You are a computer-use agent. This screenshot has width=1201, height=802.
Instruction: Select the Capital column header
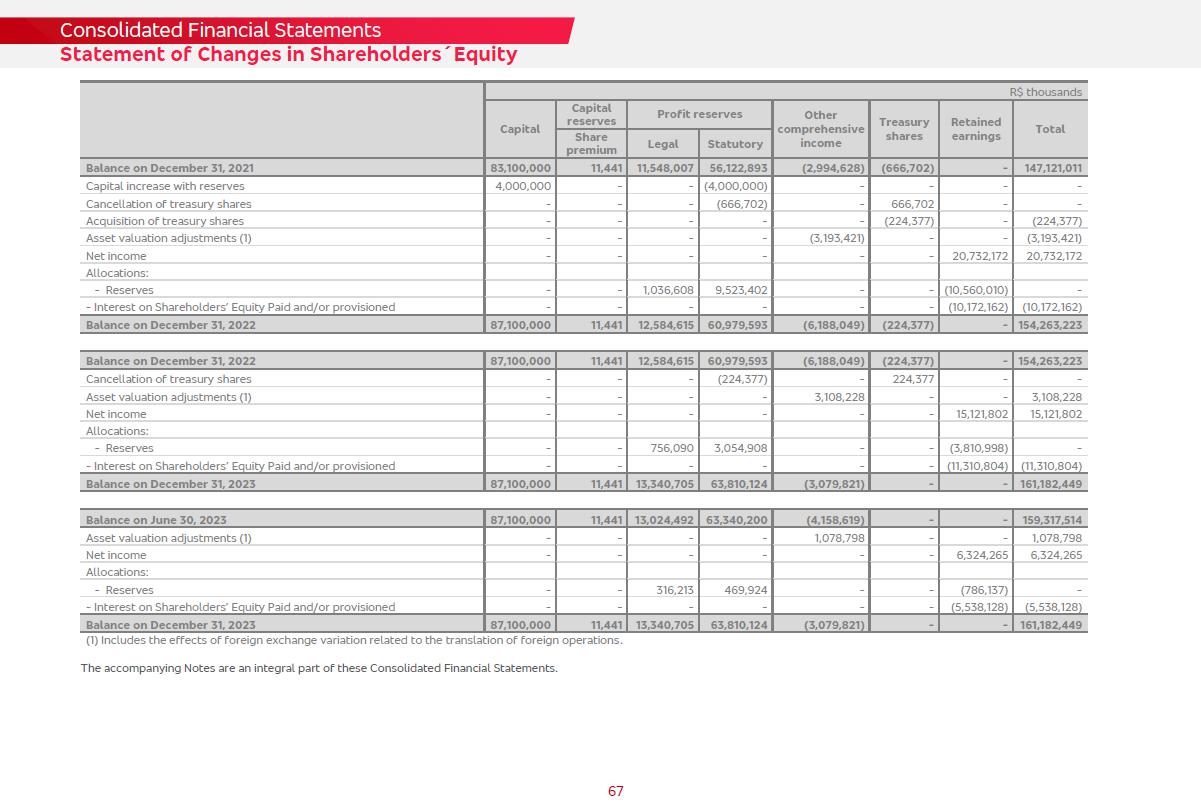tap(520, 129)
